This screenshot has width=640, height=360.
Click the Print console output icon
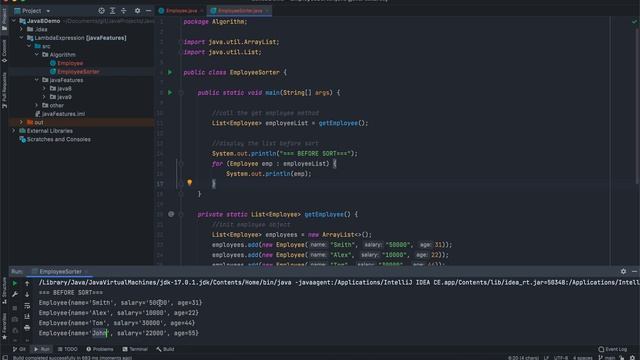[27, 327]
